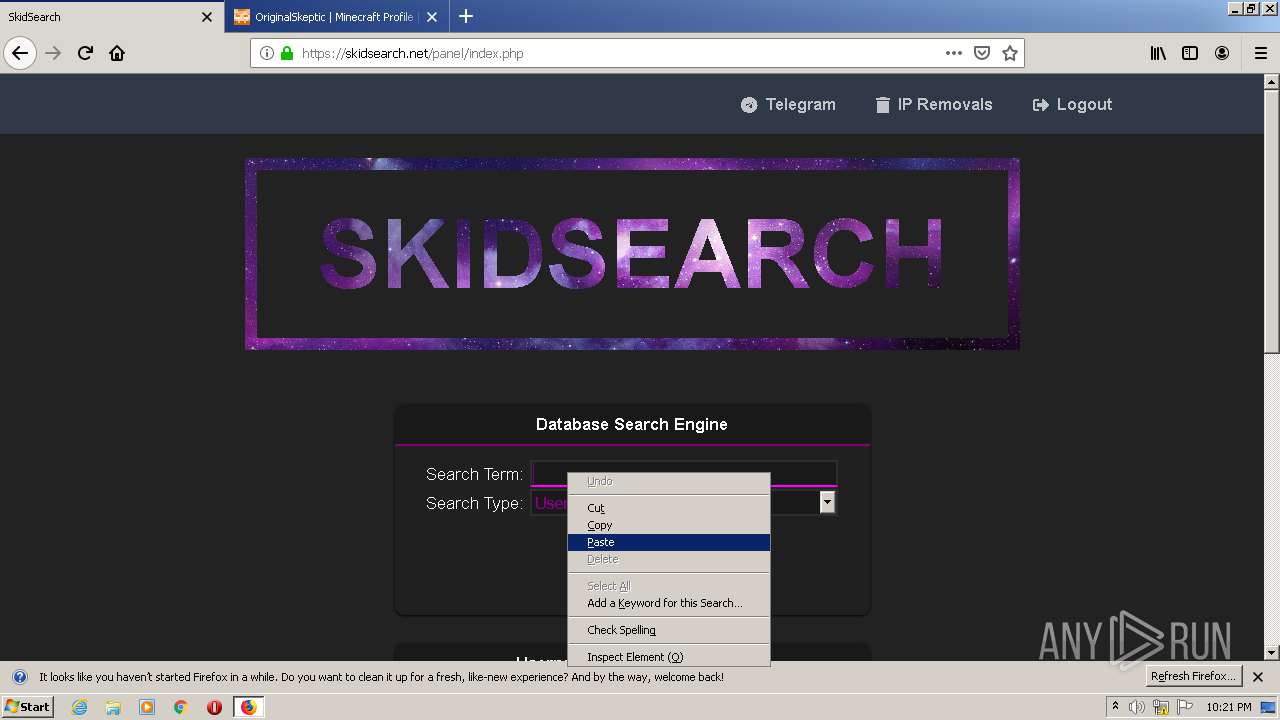Select Add a Keyword for this Search
1280x720 pixels.
[668, 603]
